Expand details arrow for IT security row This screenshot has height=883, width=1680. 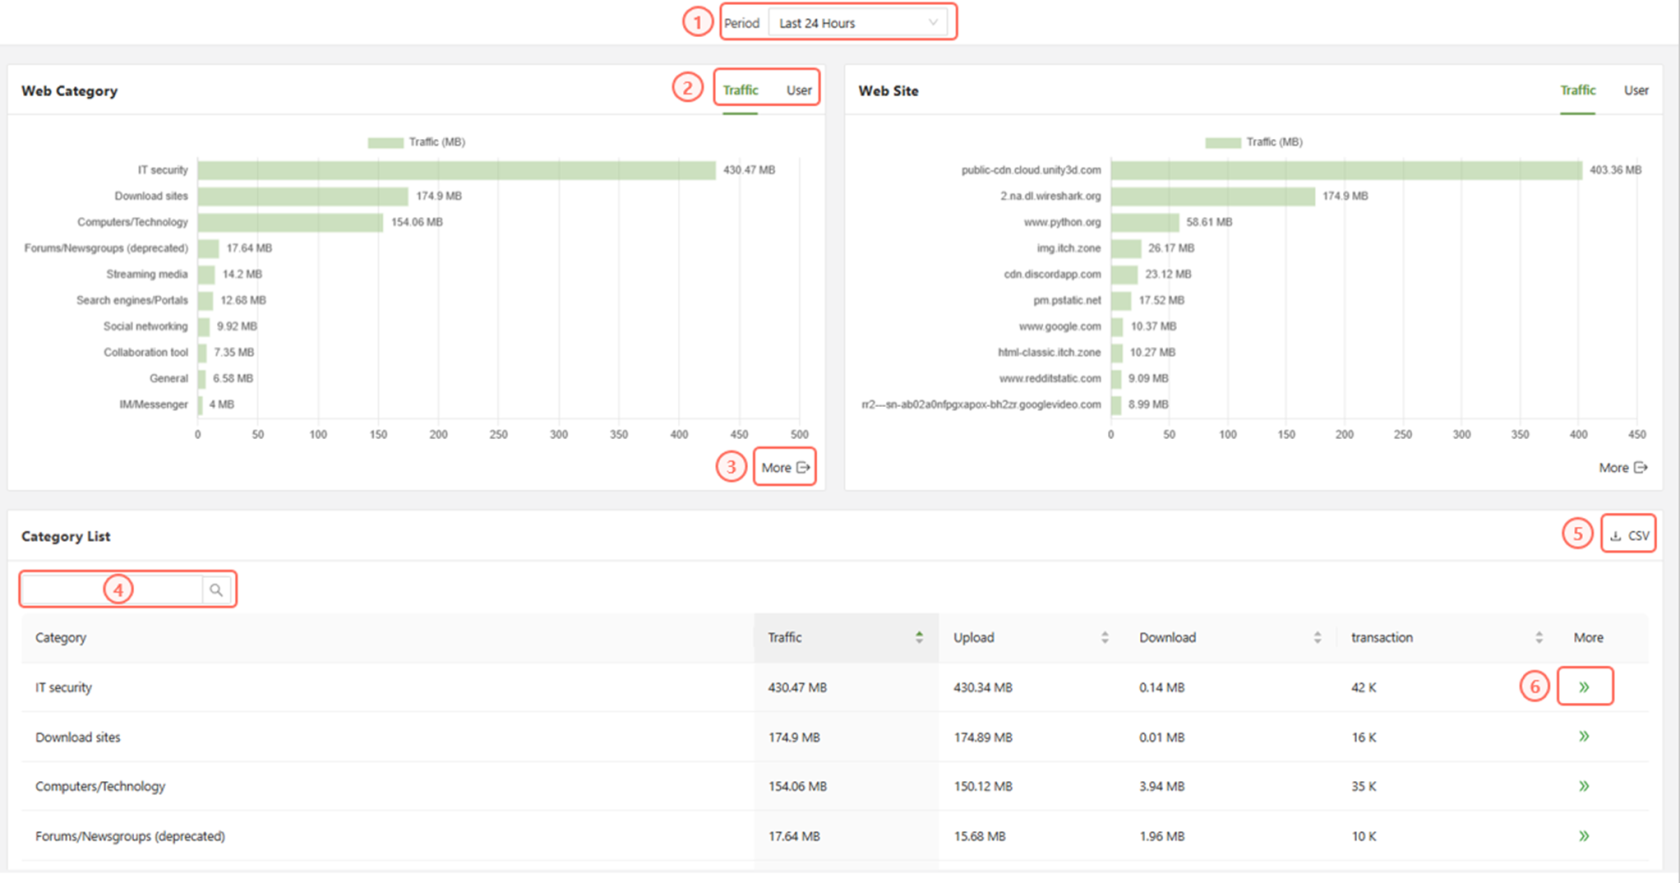[x=1584, y=687]
